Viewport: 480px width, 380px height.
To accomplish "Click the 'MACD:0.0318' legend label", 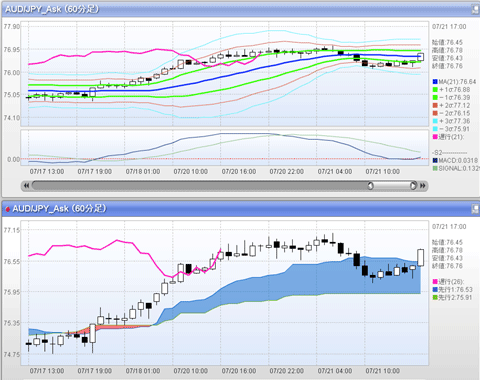I will (458, 161).
